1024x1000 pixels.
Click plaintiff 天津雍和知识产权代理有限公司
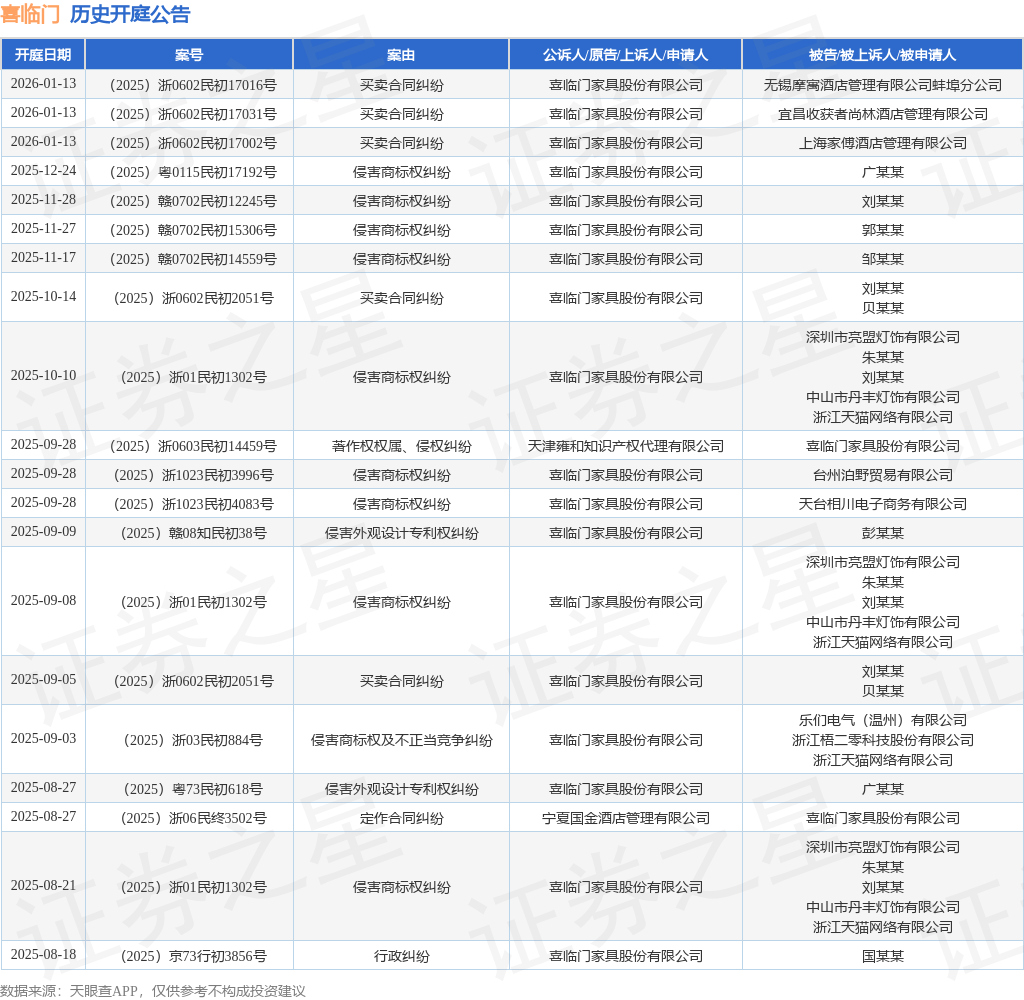tap(625, 446)
